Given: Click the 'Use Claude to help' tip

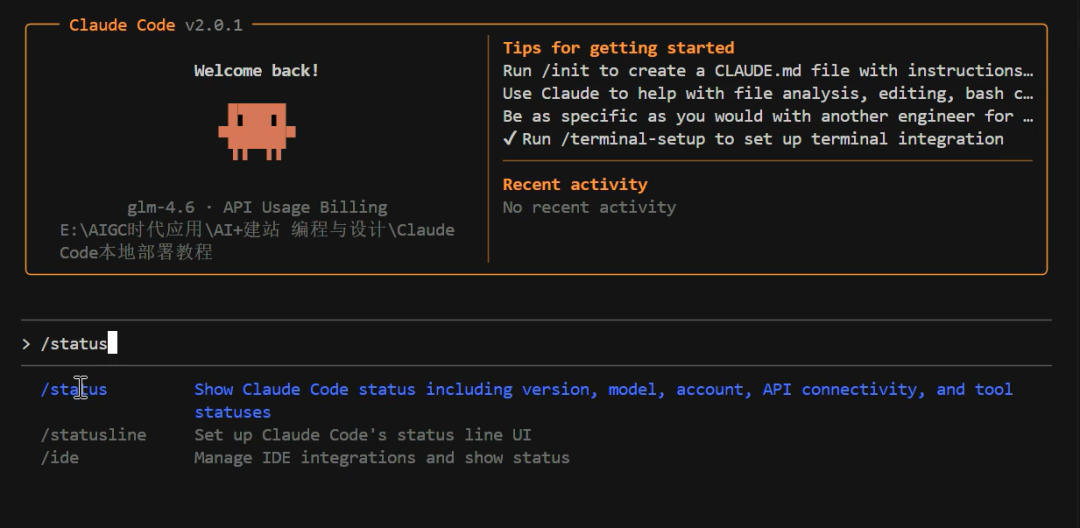Looking at the screenshot, I should (x=768, y=94).
